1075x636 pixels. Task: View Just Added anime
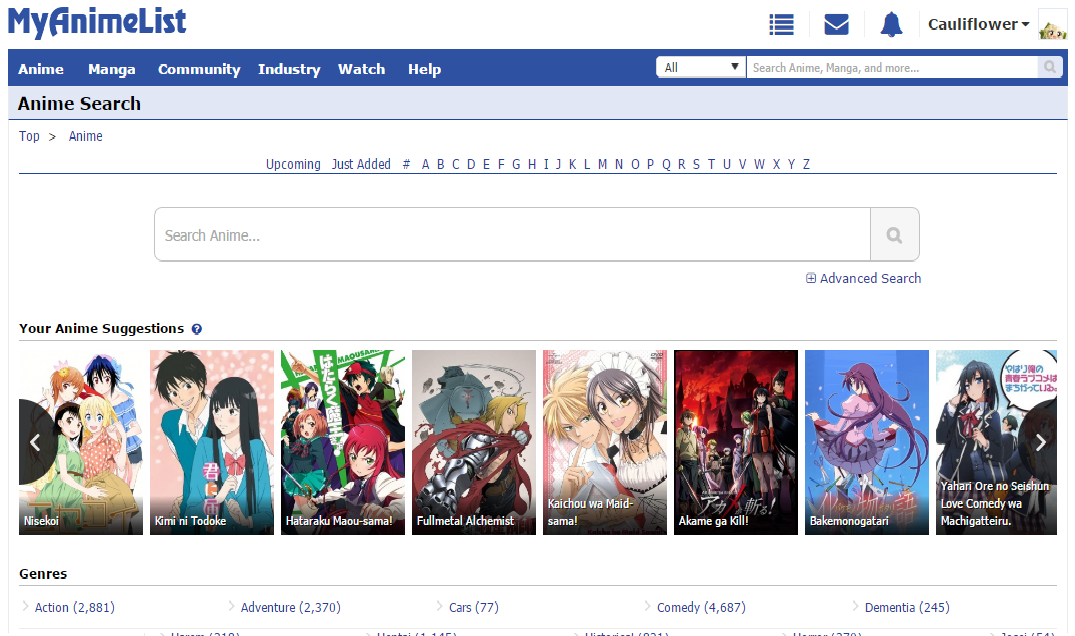click(x=361, y=164)
